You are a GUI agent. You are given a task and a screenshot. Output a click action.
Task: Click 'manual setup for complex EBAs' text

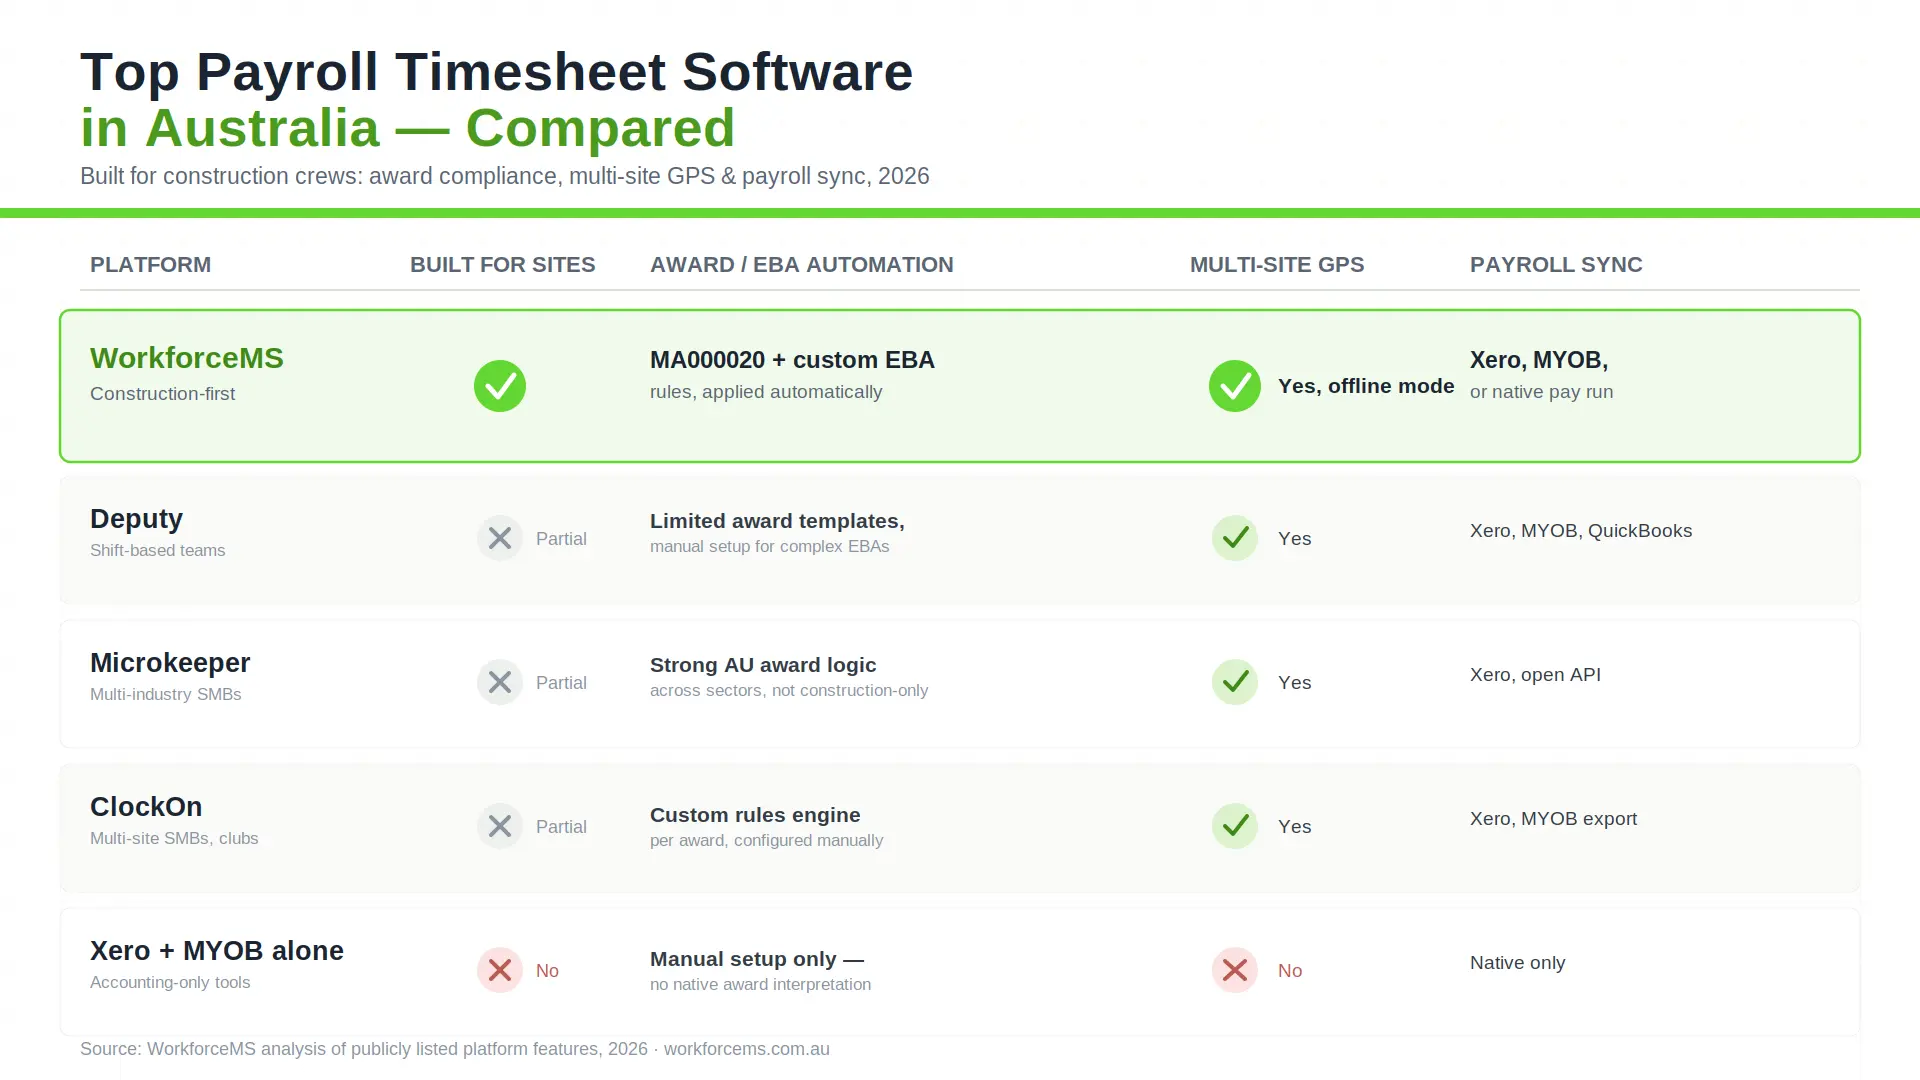pyautogui.click(x=769, y=546)
